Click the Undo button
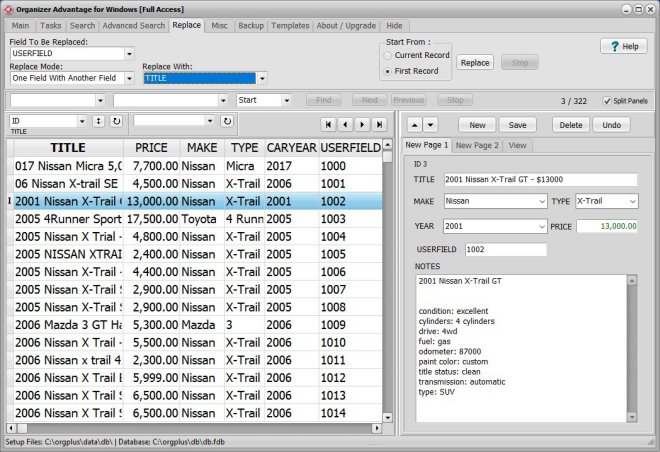Viewport: 660px width, 452px height. [x=611, y=125]
